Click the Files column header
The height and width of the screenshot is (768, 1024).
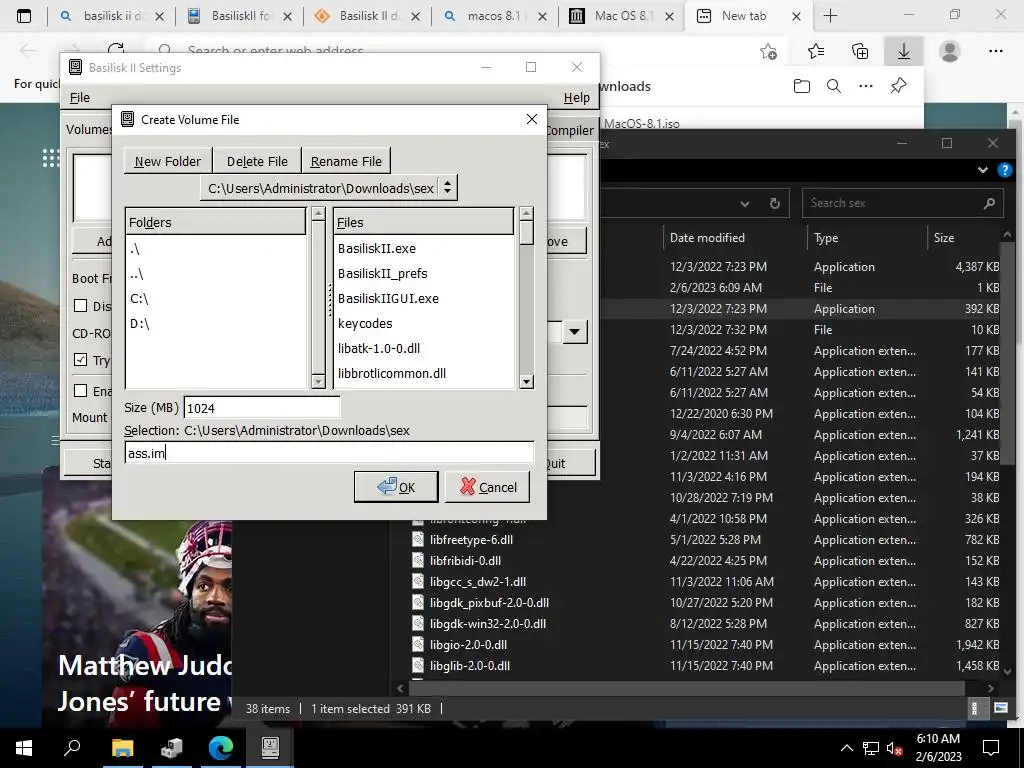(423, 222)
